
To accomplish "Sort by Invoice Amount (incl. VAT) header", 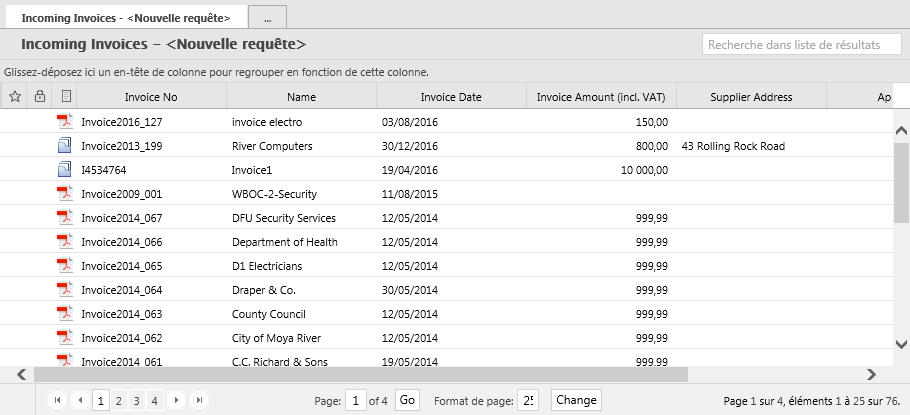I will click(601, 97).
